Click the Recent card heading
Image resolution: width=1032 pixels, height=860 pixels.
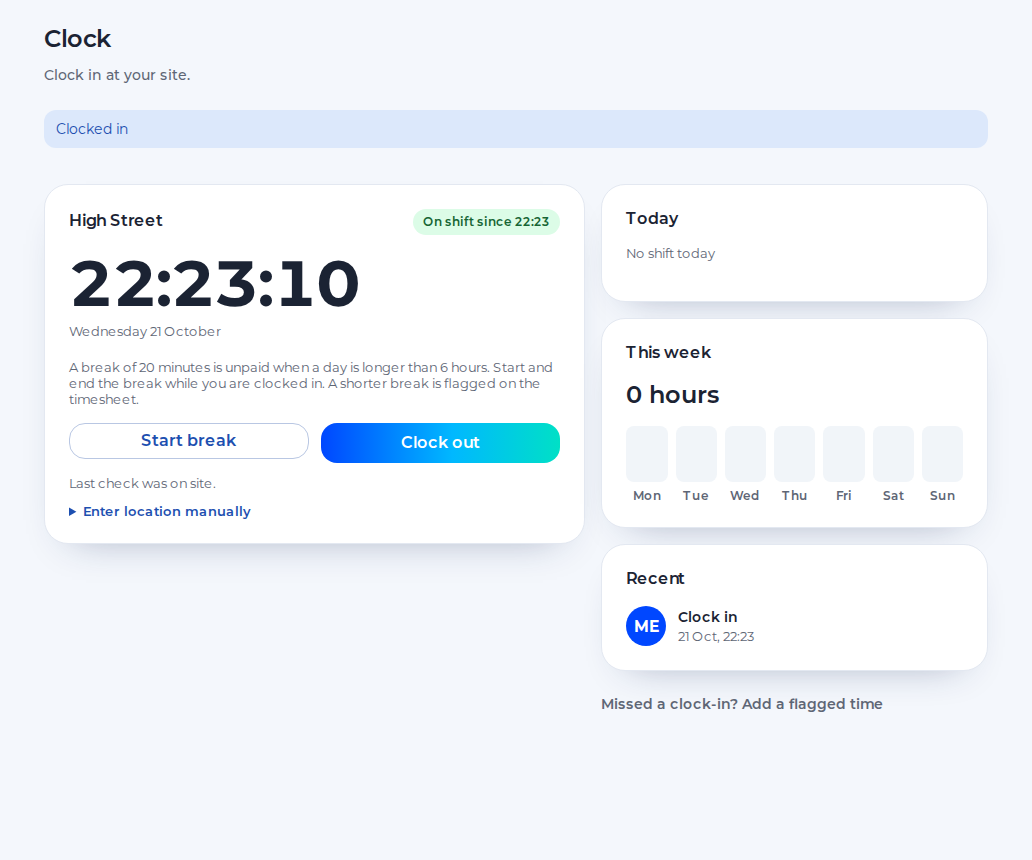click(656, 578)
